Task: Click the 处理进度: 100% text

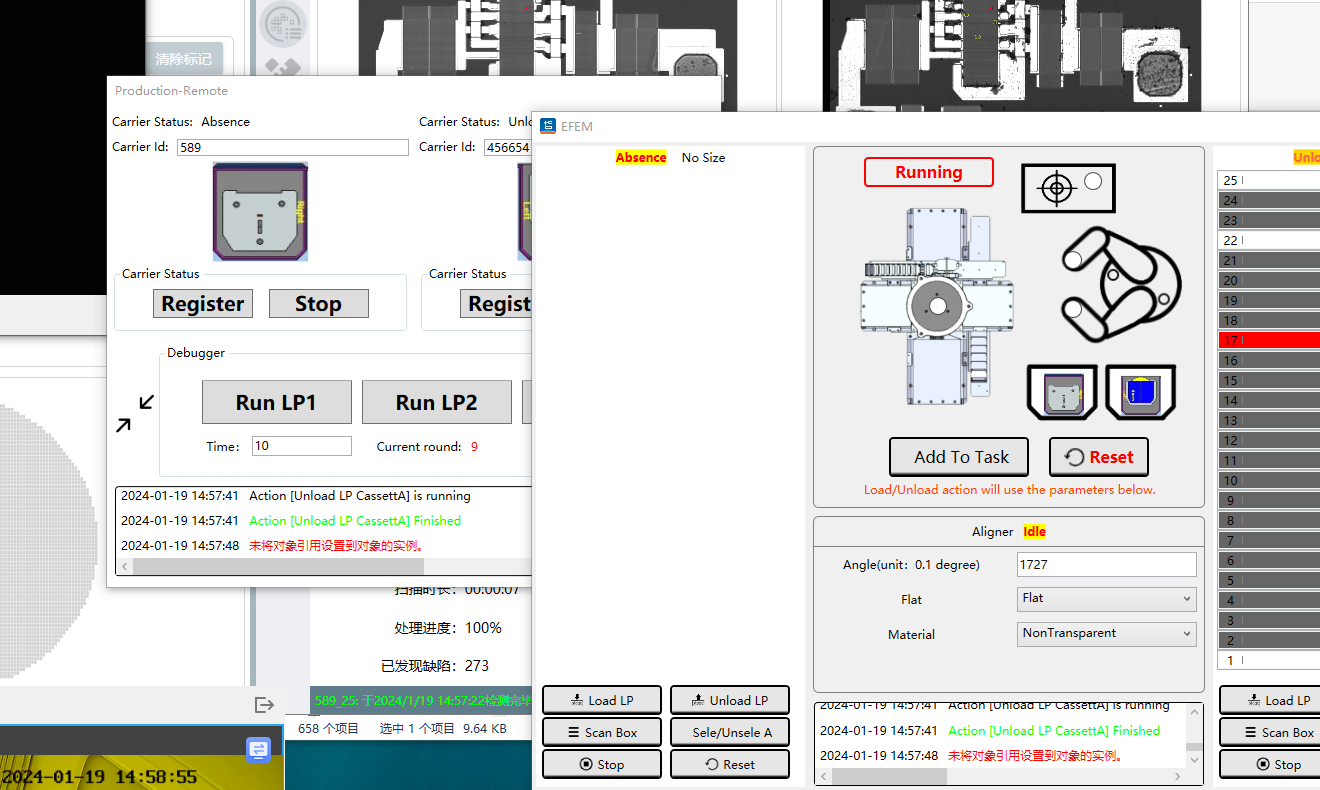Action: (x=448, y=628)
